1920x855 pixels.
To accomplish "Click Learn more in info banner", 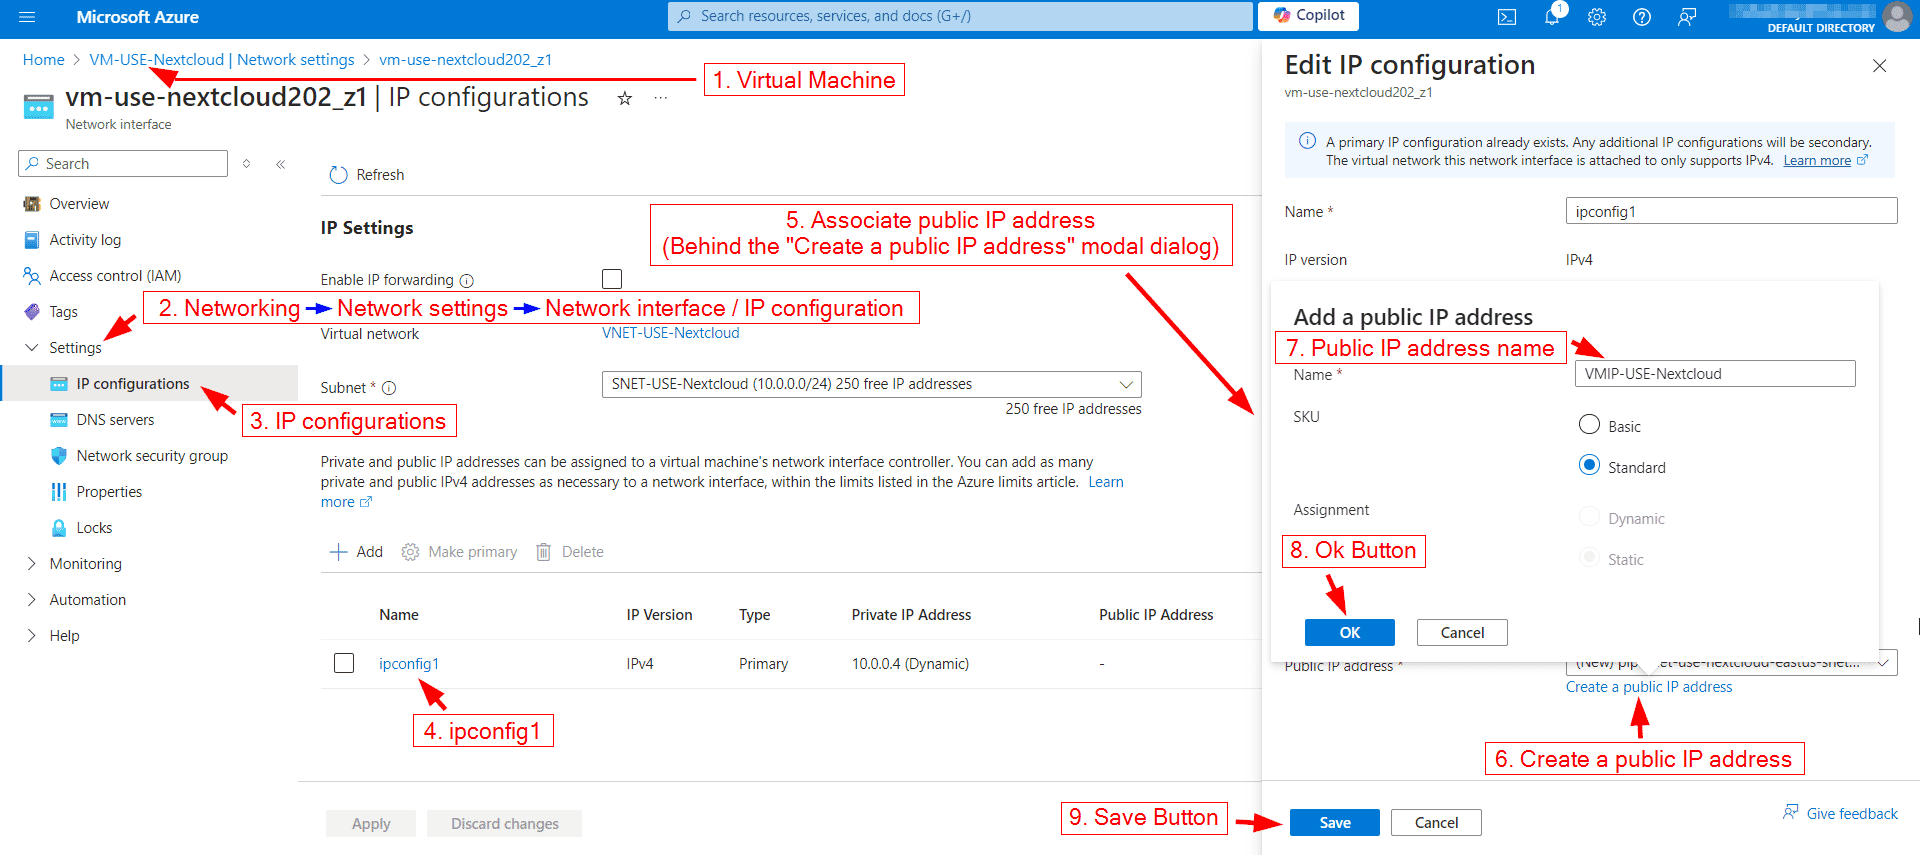I will click(x=1817, y=161).
